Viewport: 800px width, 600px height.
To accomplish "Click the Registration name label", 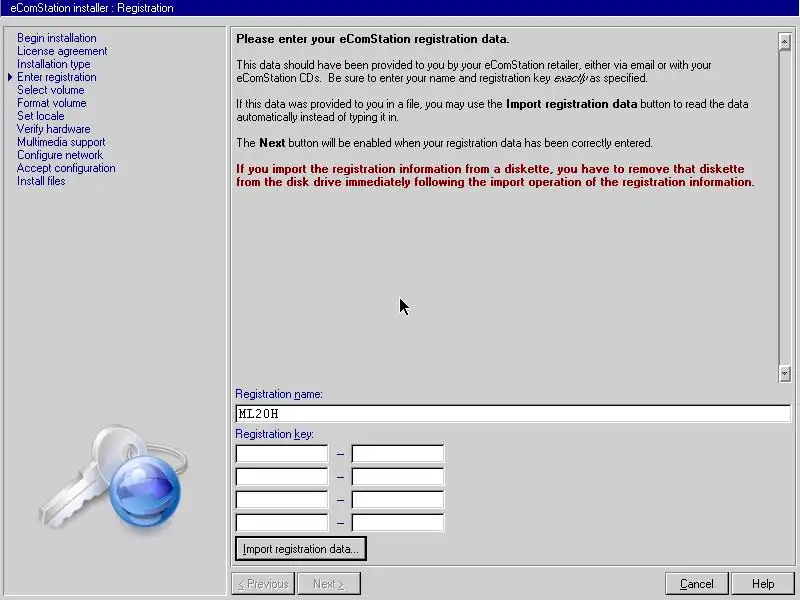I will coord(279,394).
